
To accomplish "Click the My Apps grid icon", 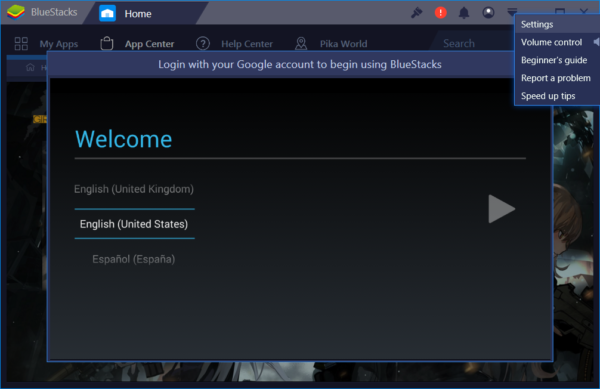I will 21,44.
